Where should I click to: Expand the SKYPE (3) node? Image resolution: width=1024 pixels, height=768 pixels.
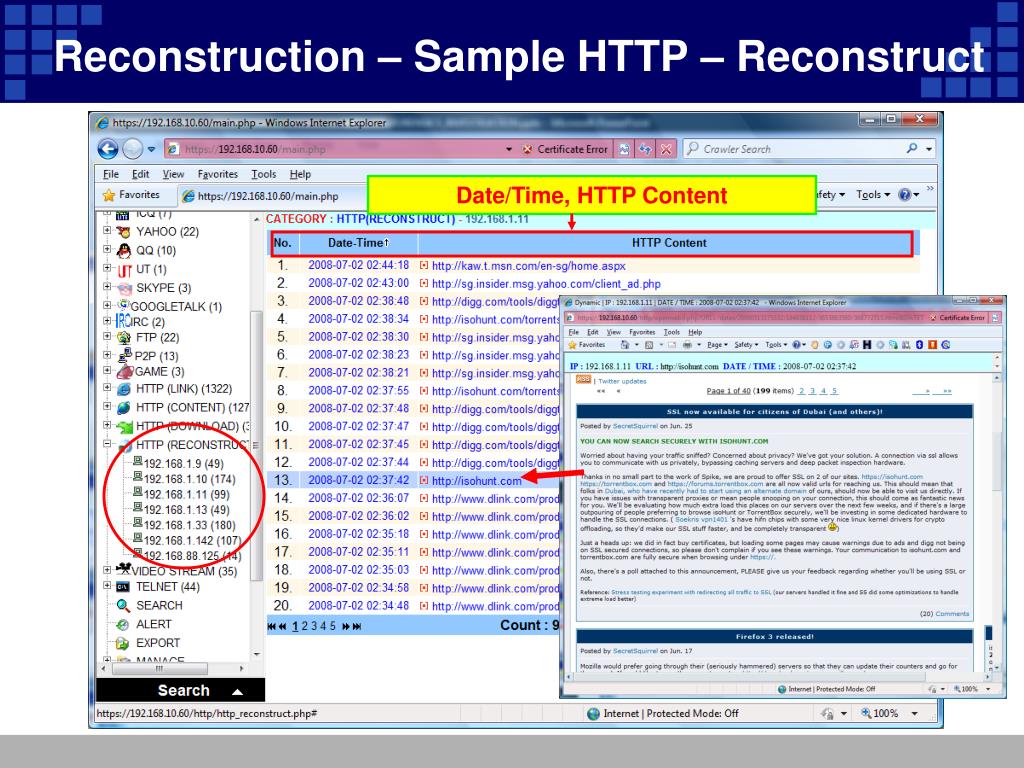coord(107,286)
